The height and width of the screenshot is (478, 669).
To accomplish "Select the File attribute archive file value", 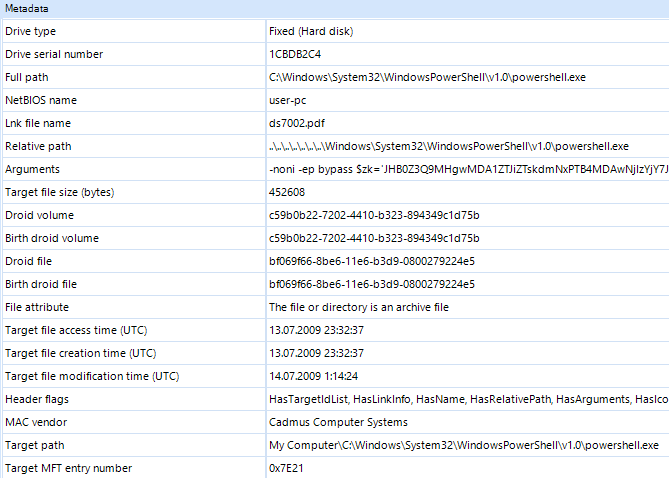I will click(x=359, y=307).
